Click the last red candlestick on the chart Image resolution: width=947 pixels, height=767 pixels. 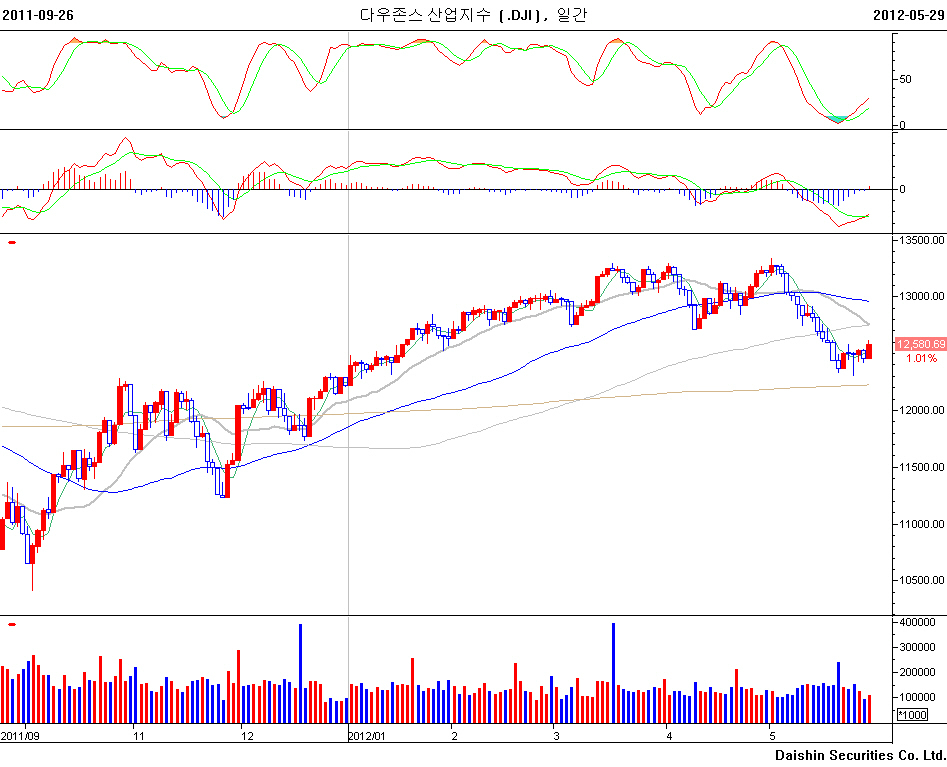869,351
